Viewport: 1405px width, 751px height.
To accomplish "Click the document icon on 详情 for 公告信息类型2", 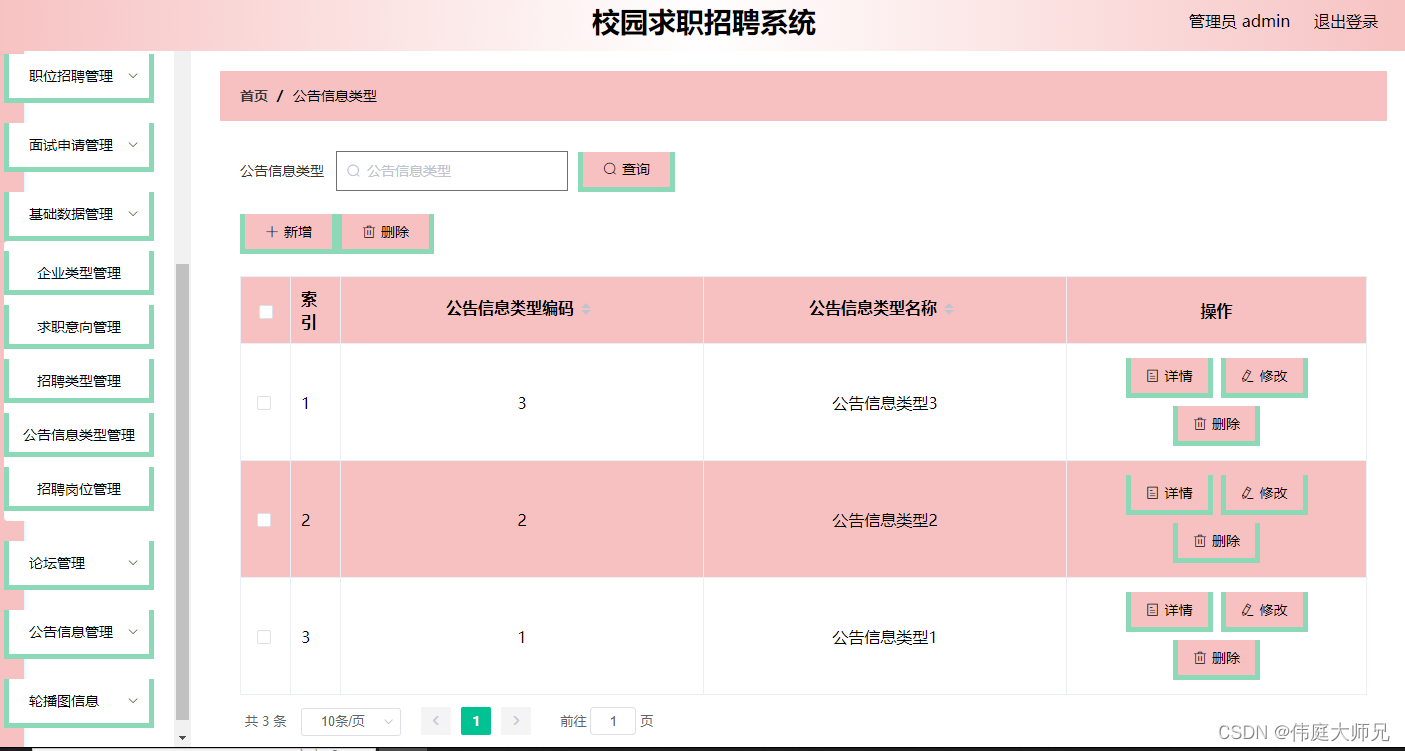I will pyautogui.click(x=1152, y=493).
